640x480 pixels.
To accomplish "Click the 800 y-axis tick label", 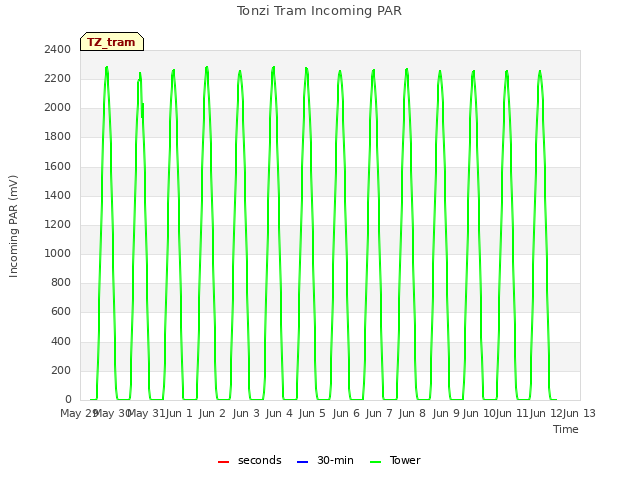I will click(61, 283).
